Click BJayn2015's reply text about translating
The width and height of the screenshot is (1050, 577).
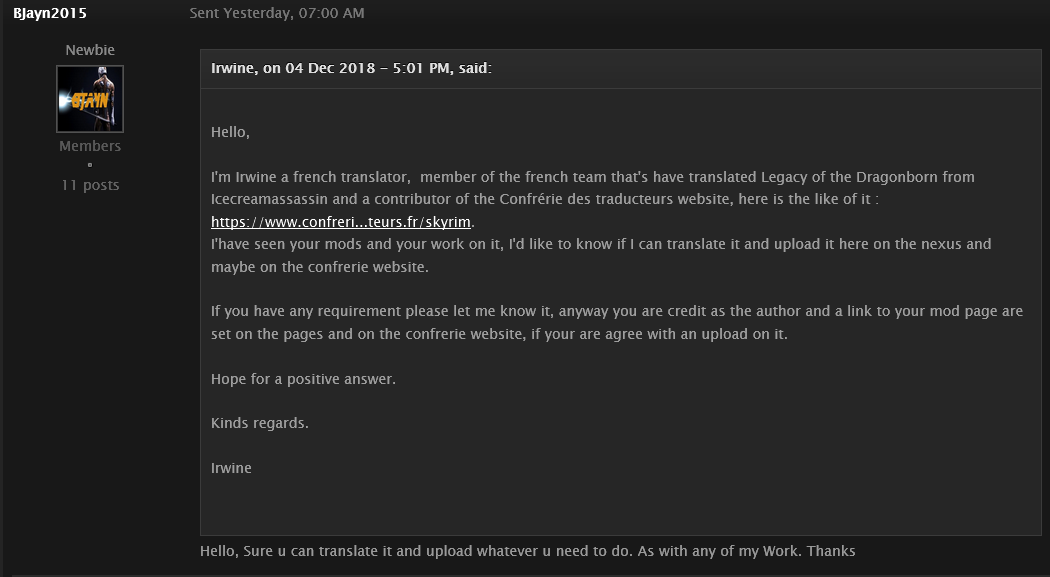pos(528,552)
